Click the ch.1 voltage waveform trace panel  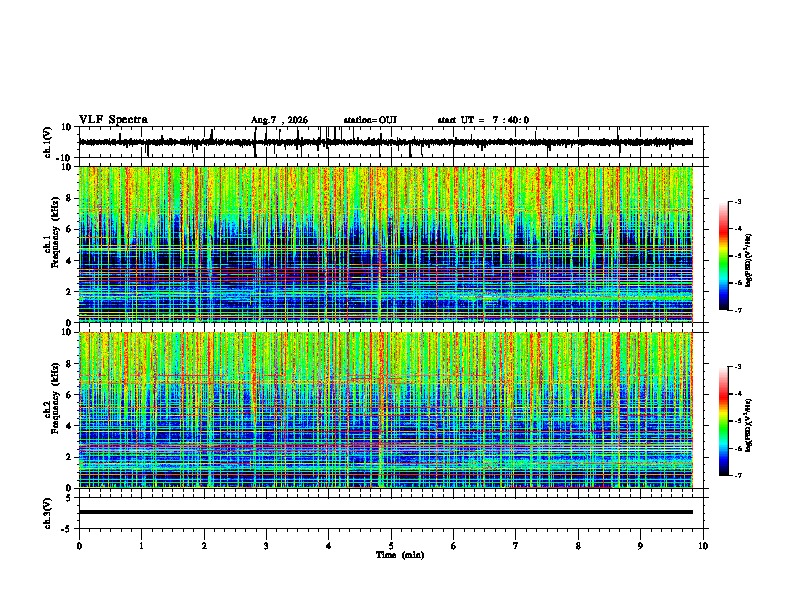[390, 142]
